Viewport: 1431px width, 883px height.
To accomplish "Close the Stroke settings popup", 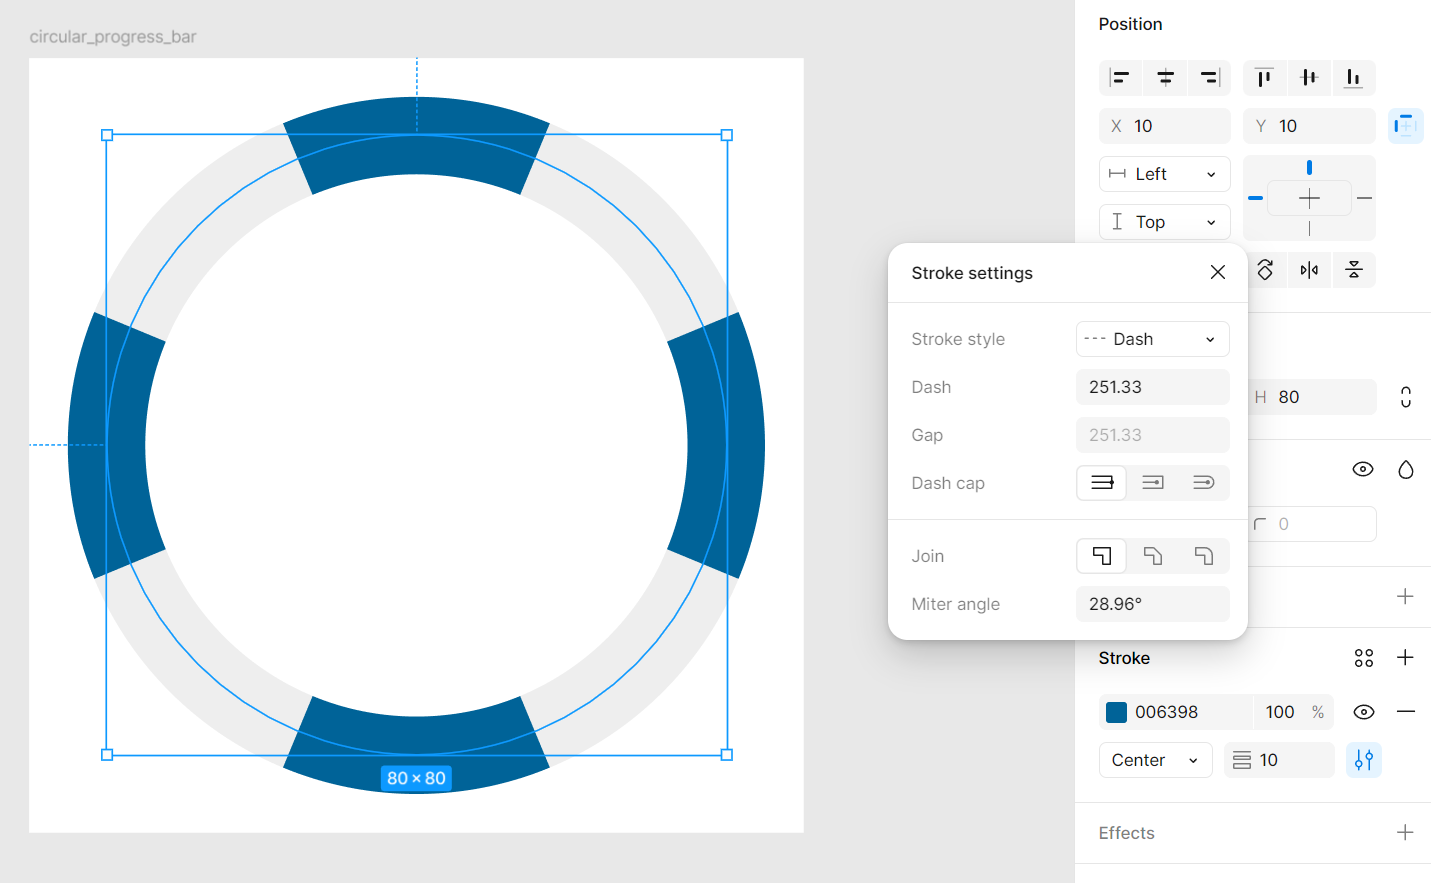I will [1217, 272].
